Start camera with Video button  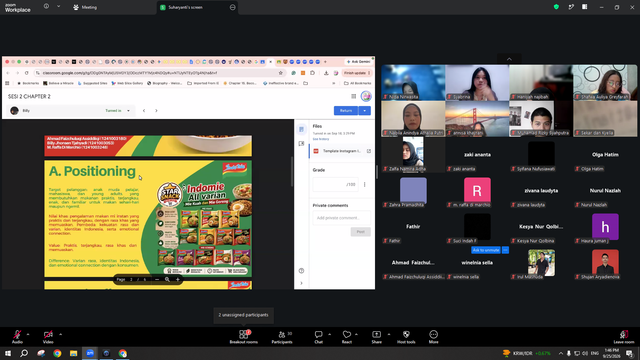tap(48, 337)
